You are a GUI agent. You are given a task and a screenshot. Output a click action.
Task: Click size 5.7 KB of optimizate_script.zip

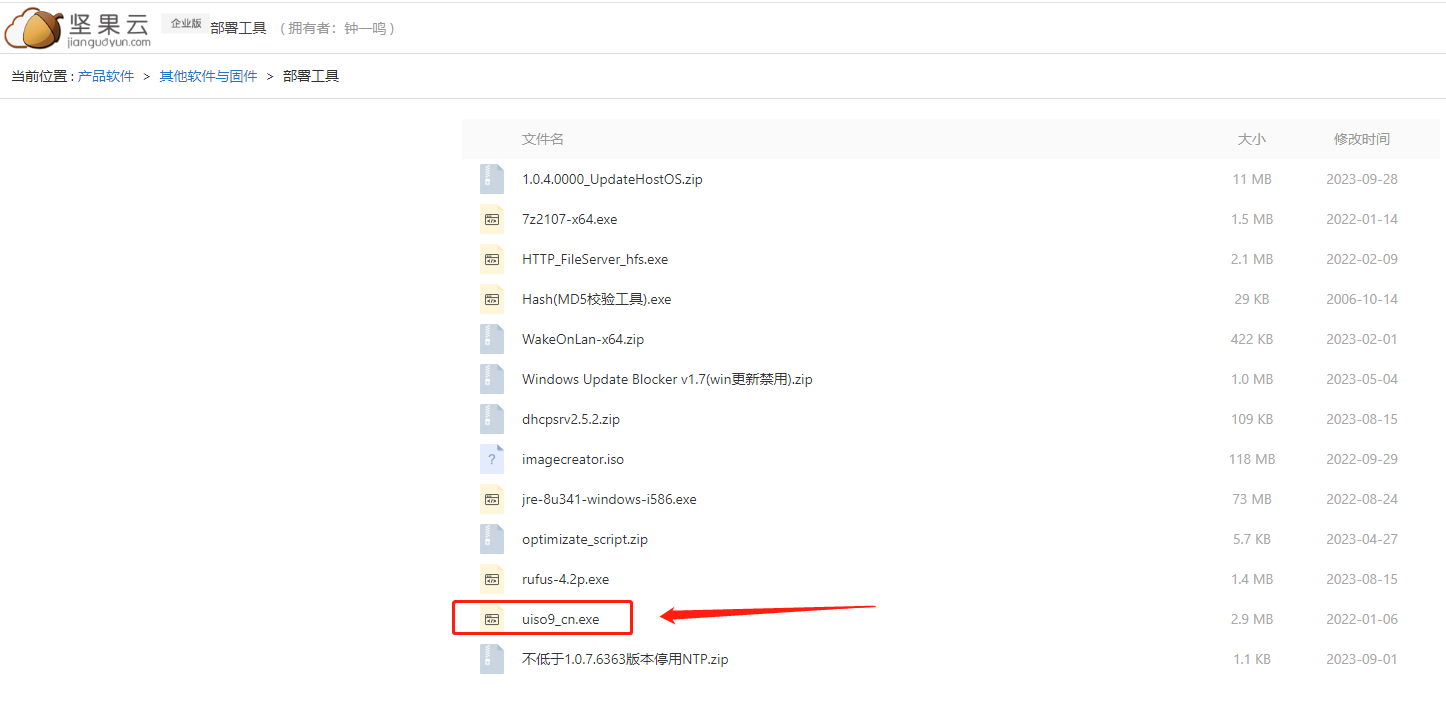click(x=1252, y=539)
